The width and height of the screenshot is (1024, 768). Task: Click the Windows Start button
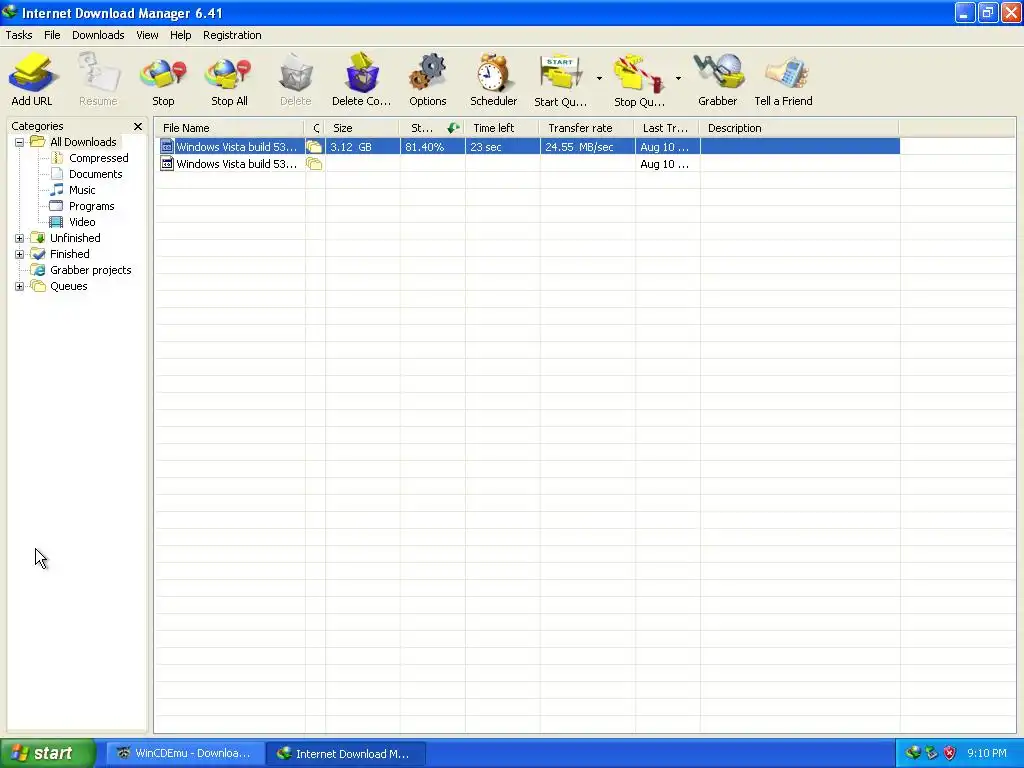48,754
